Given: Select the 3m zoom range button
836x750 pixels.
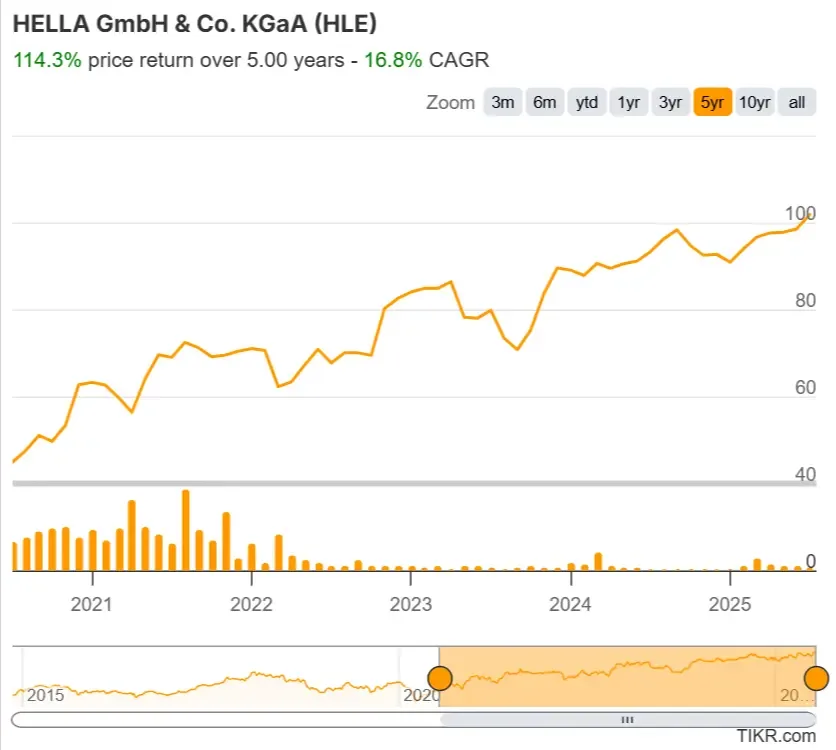Looking at the screenshot, I should 502,102.
